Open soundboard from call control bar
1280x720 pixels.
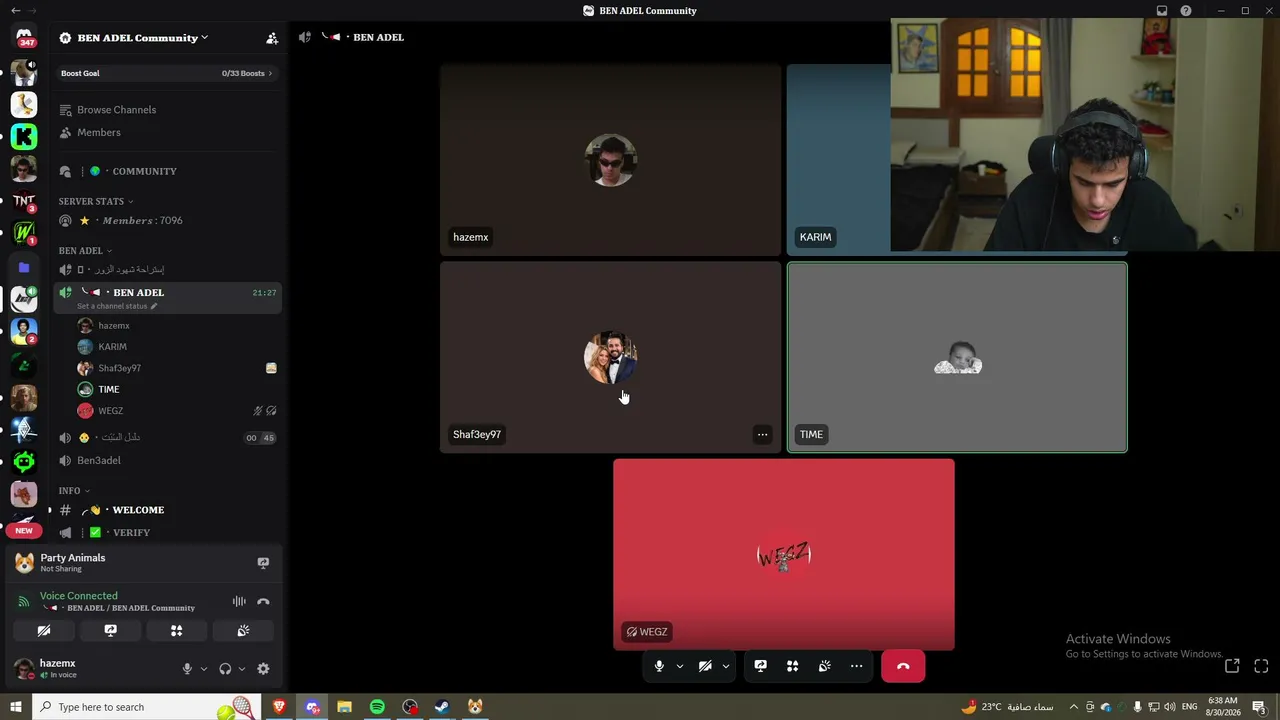tap(825, 666)
